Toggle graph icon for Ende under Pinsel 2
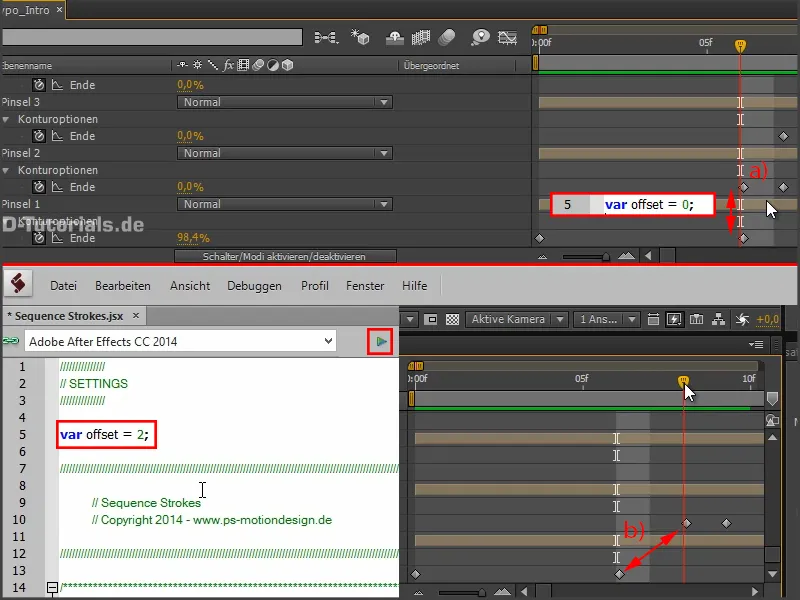 [x=57, y=187]
